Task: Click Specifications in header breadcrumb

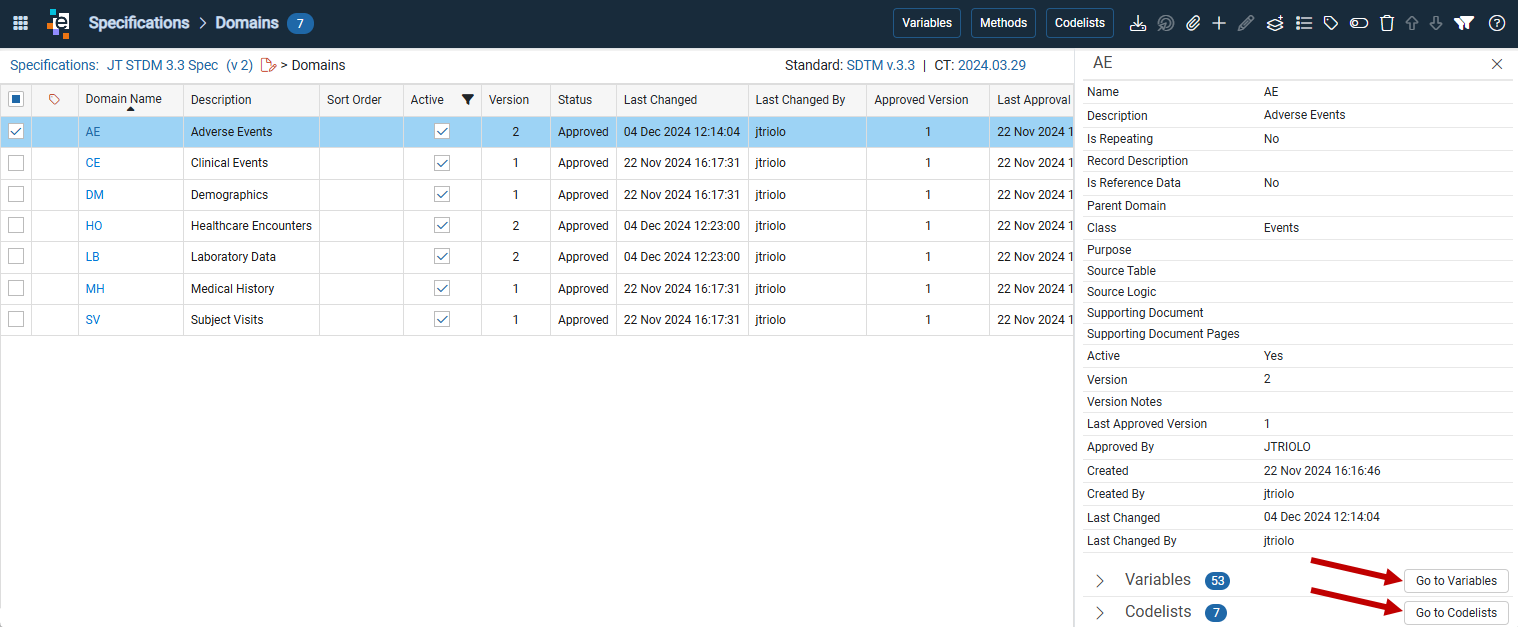Action: pos(139,22)
